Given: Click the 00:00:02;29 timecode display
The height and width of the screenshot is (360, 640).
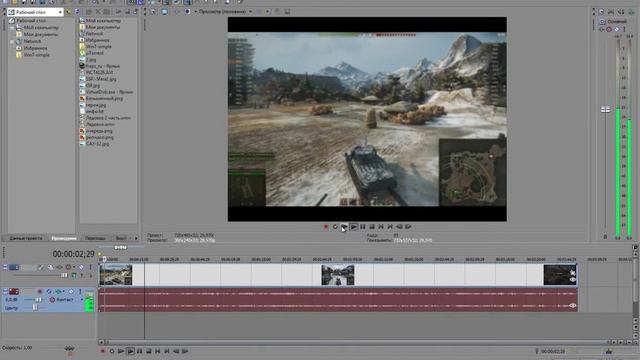Looking at the screenshot, I should pos(73,254).
